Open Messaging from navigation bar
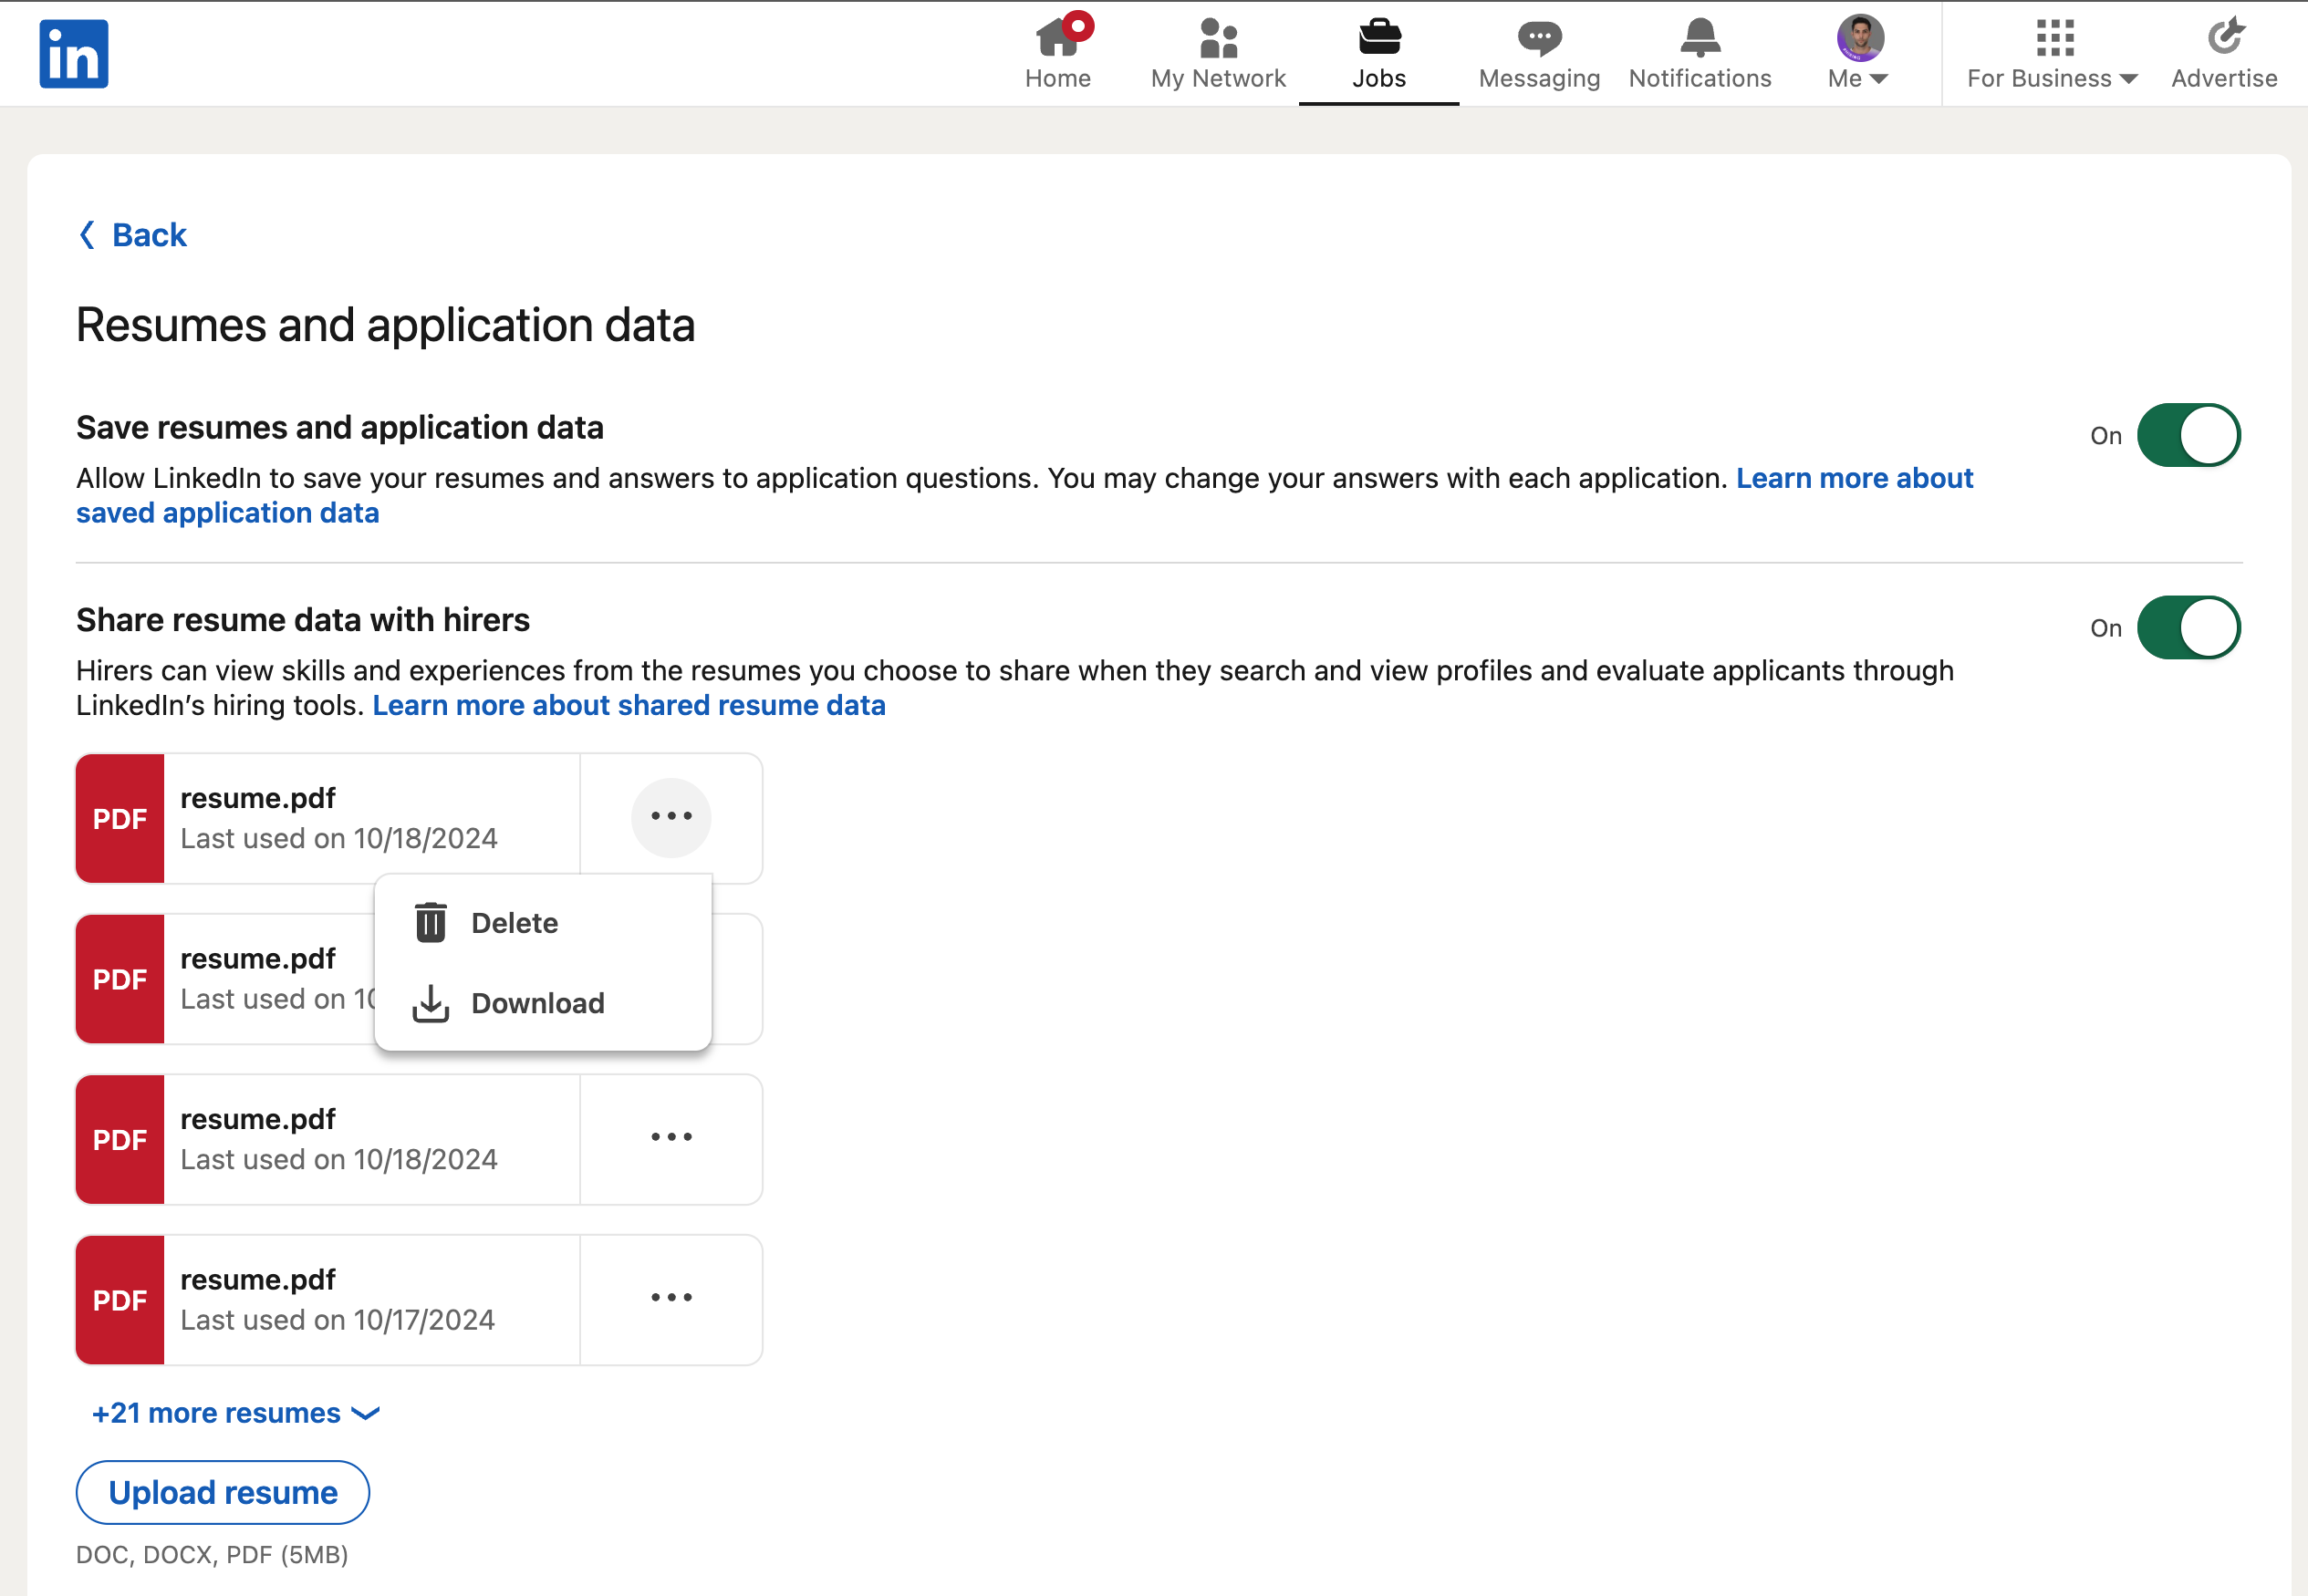2308x1596 pixels. (1539, 54)
